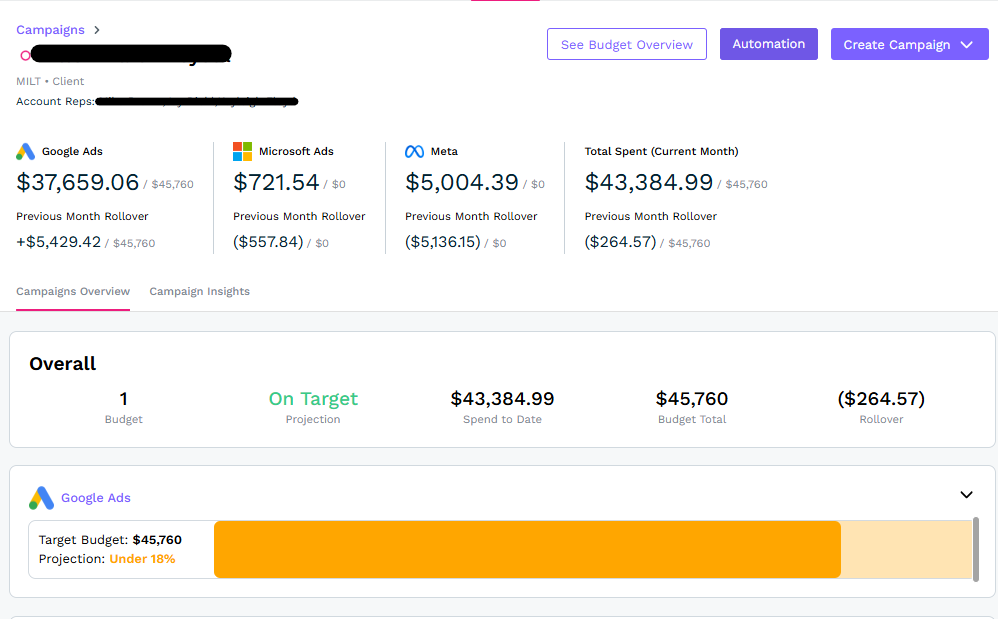Click the pink circle icon beside client name
The height and width of the screenshot is (619, 998).
(25, 55)
